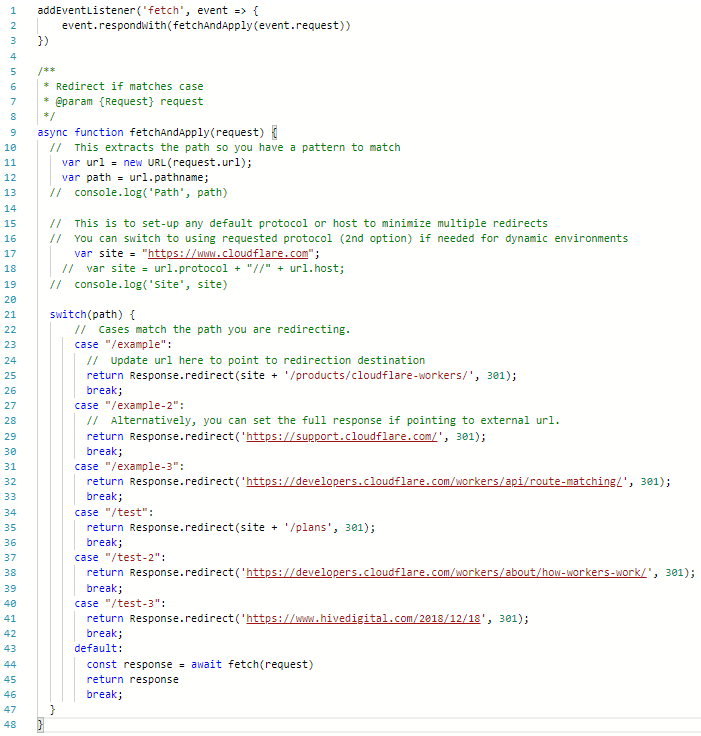Click 'break;' on line 46

[x=105, y=695]
